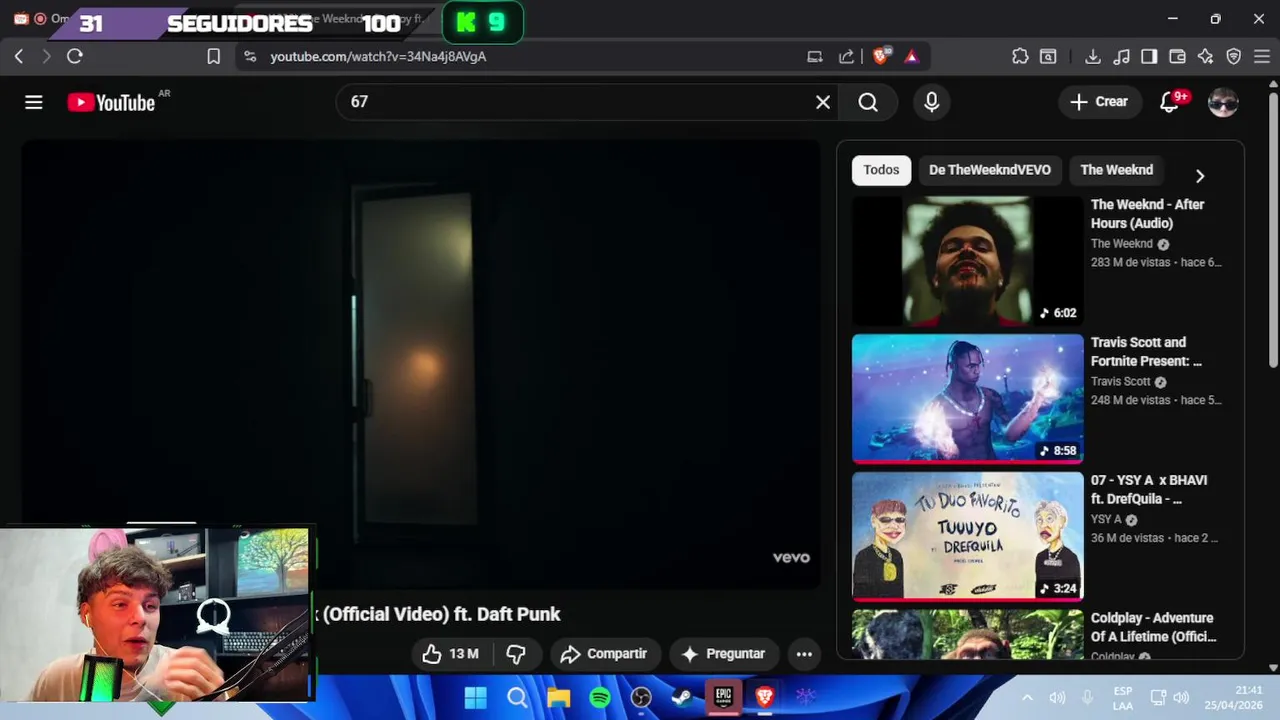This screenshot has width=1280, height=720.
Task: Run the search with the magnifier button
Action: pyautogui.click(x=868, y=102)
